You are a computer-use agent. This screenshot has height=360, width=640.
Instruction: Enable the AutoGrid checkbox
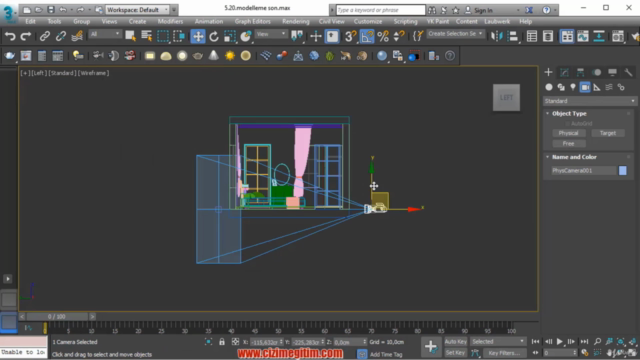pos(567,123)
